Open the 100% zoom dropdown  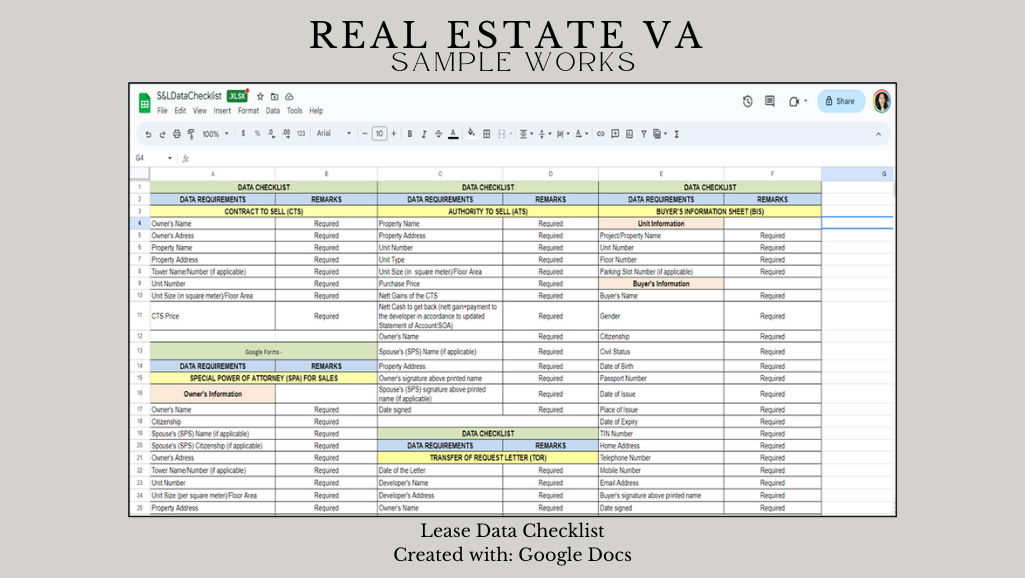[215, 134]
